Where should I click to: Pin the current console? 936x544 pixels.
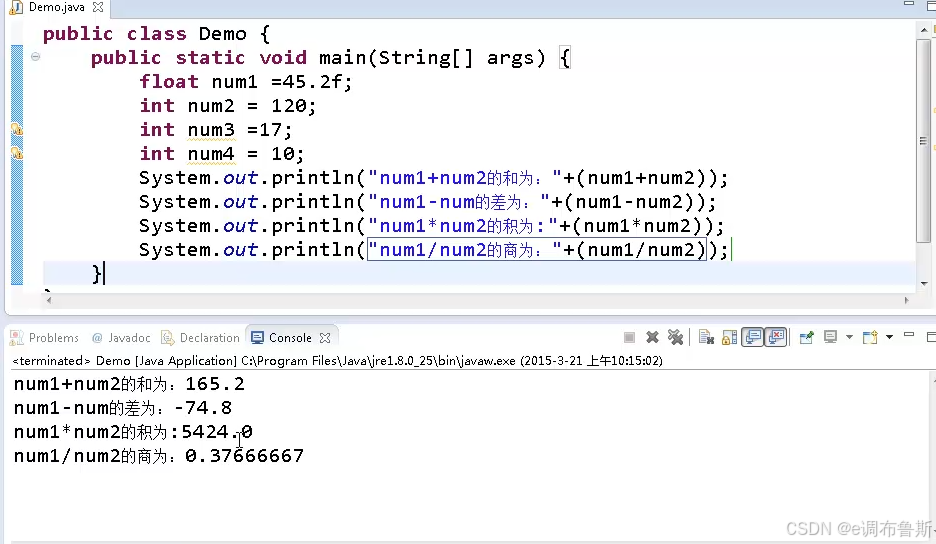(806, 338)
